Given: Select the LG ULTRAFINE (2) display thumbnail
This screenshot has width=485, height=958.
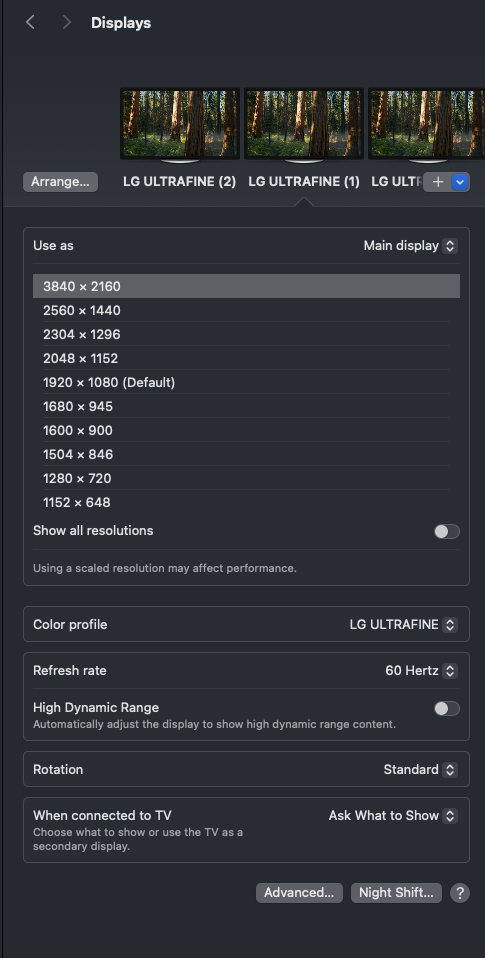Looking at the screenshot, I should [180, 125].
